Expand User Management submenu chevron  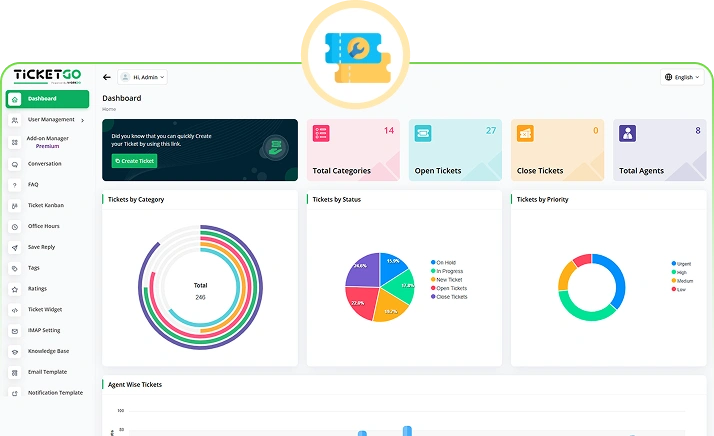coord(82,120)
